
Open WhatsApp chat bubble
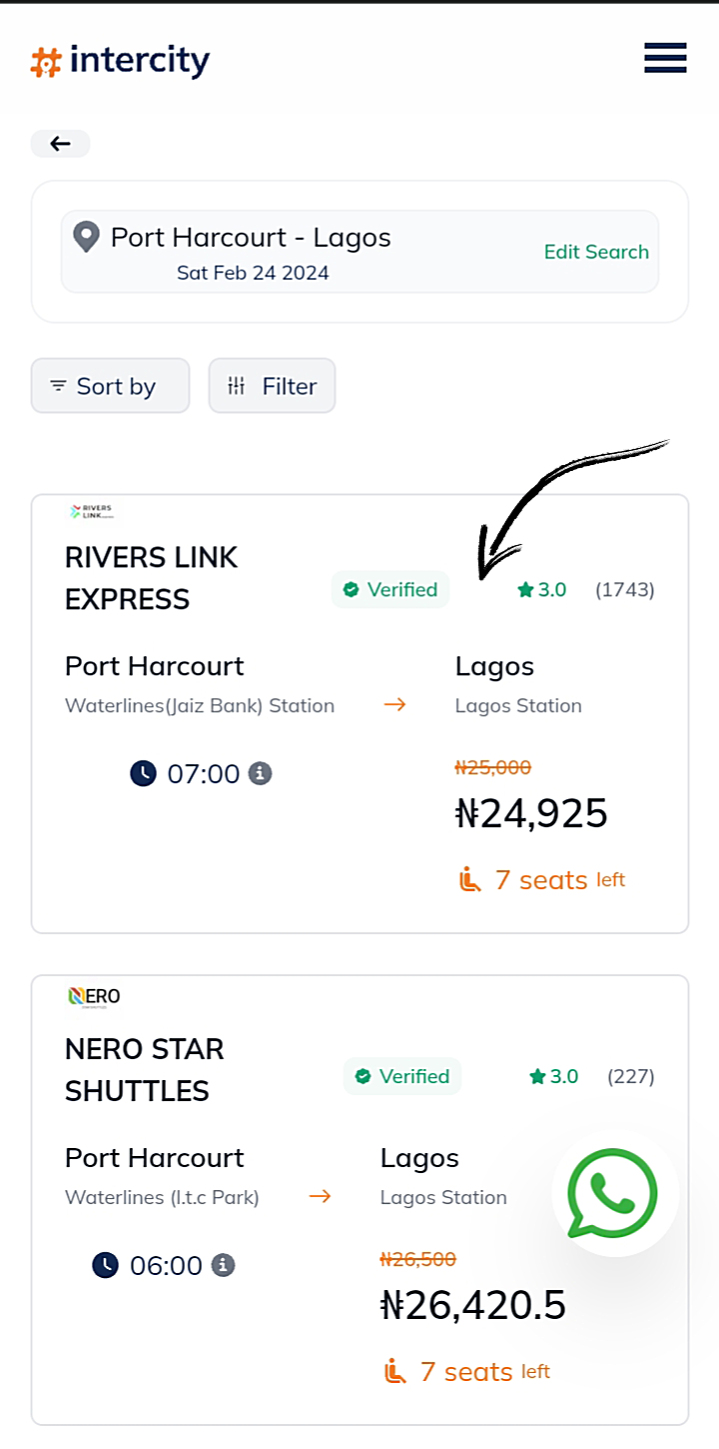(614, 1194)
